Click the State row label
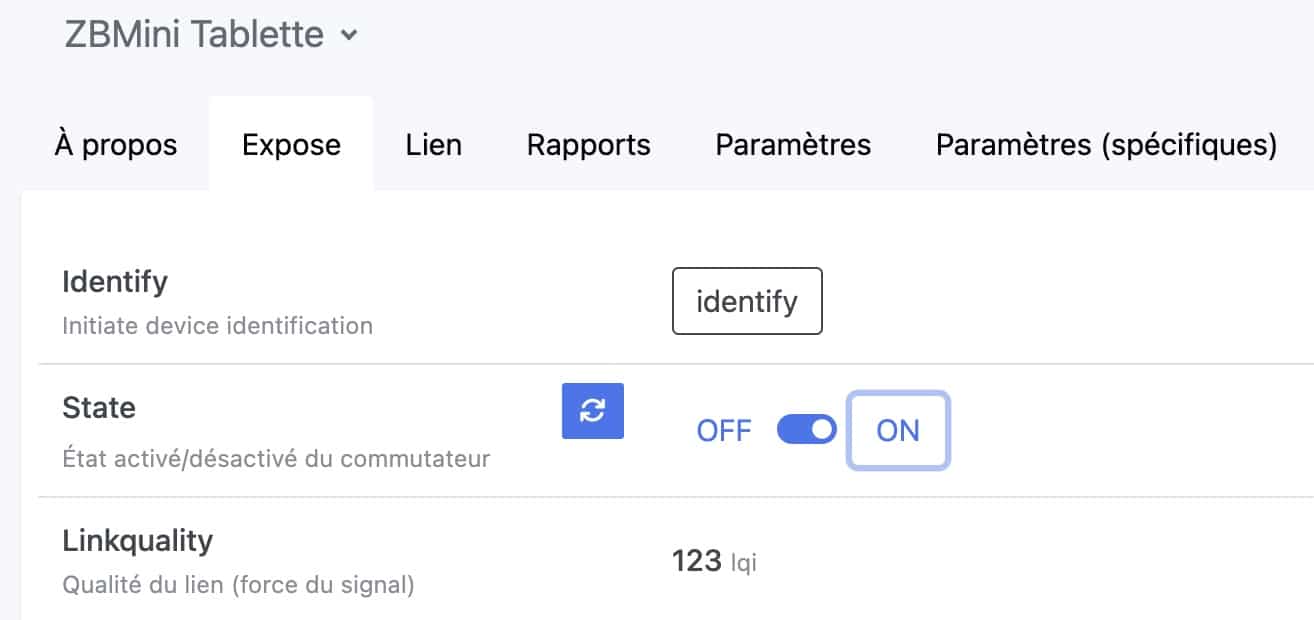This screenshot has height=620, width=1314. pyautogui.click(x=99, y=408)
